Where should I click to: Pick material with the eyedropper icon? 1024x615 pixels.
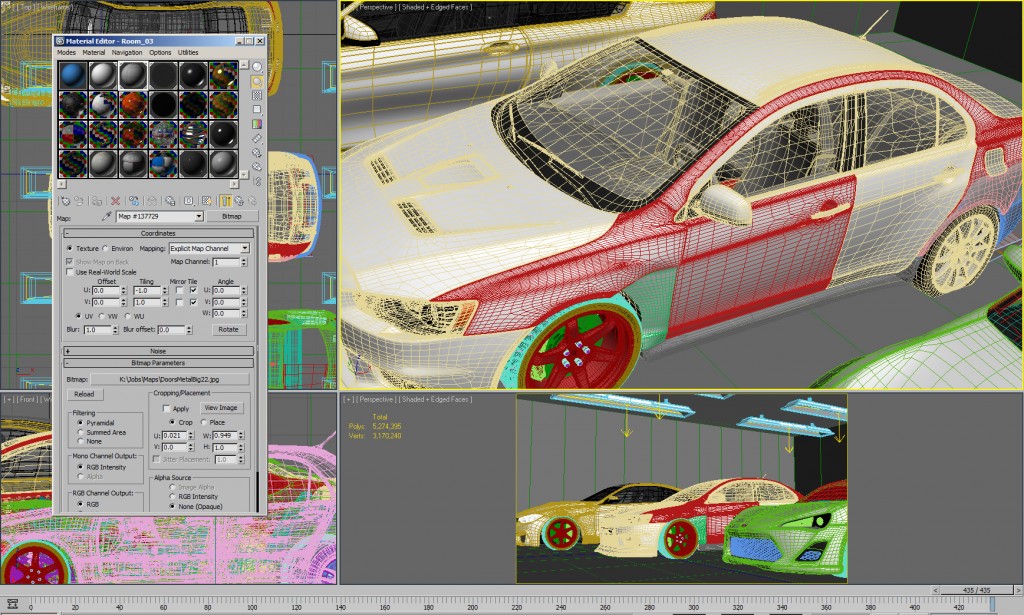point(107,216)
